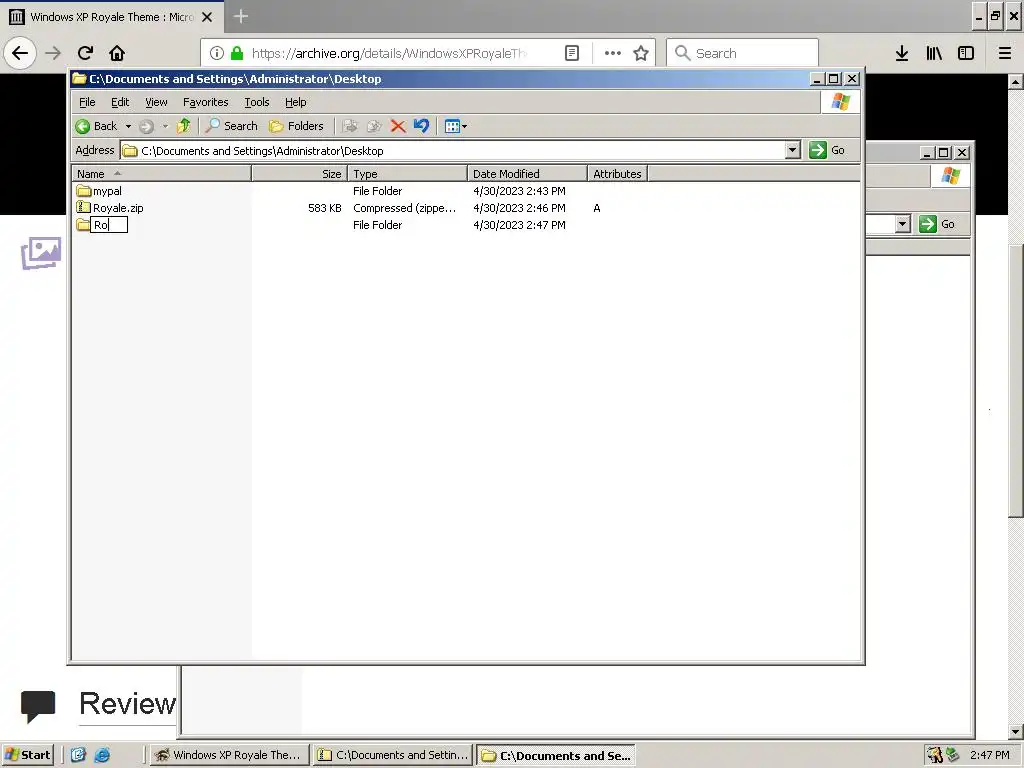
Task: Close the Windows XP Royale Theme tab
Action: pos(207,17)
